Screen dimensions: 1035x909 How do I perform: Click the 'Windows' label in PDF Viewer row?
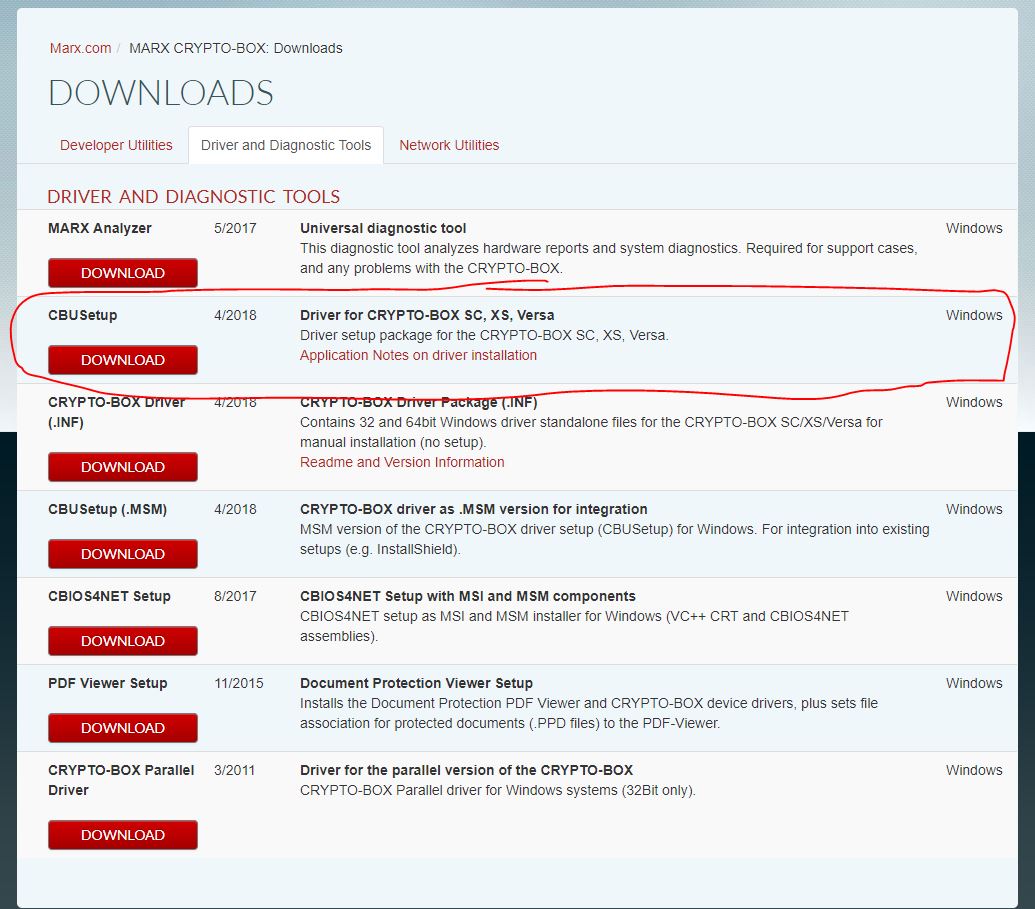click(x=974, y=683)
